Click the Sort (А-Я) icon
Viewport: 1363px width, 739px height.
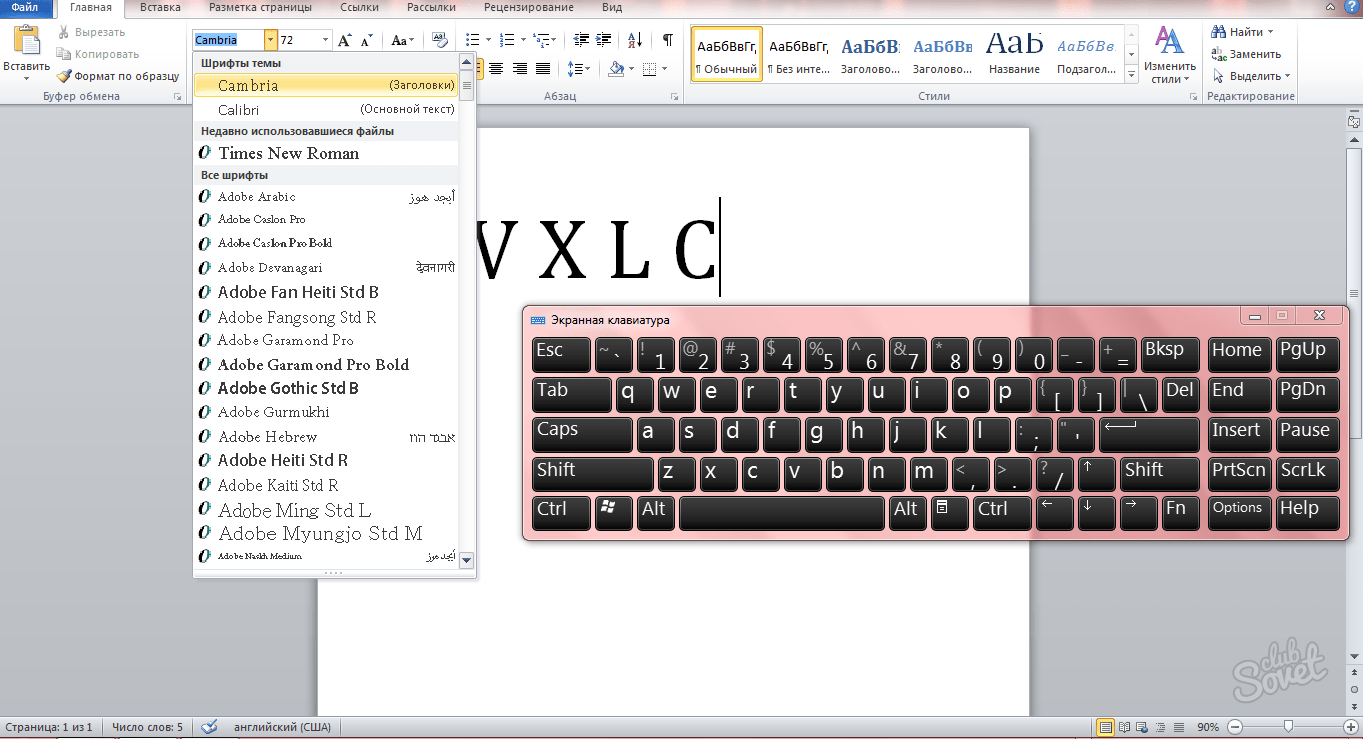pyautogui.click(x=635, y=41)
